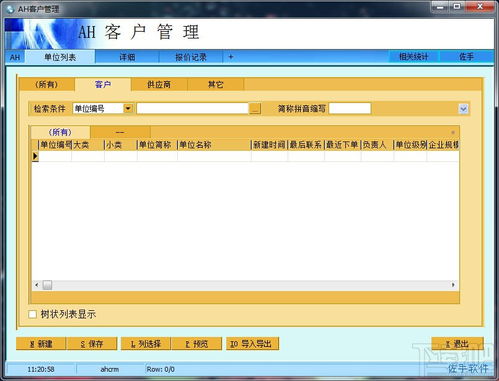This screenshot has width=499, height=381.
Task: Open the 单位编号 search condition dropdown
Action: 128,108
